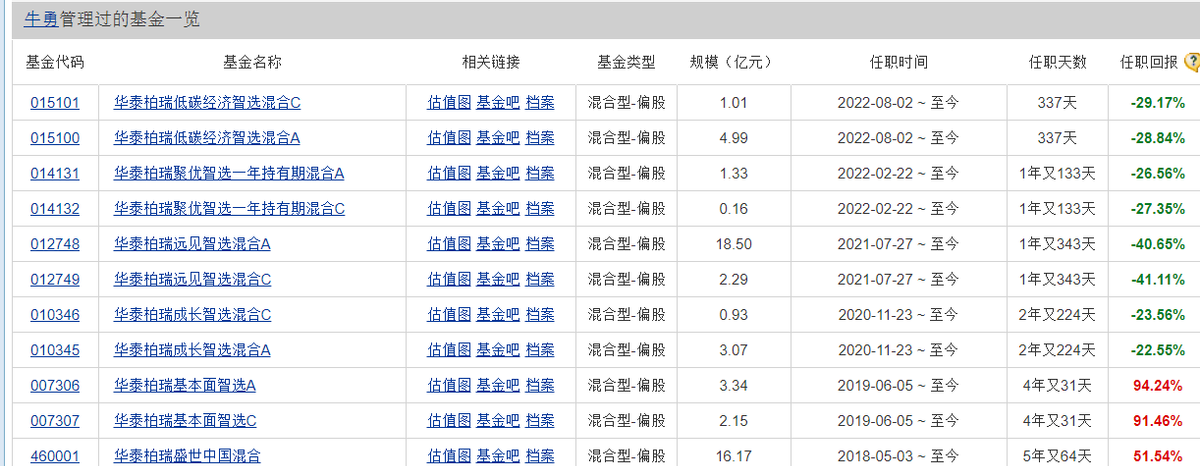
Task: Click 基金吧 for fund 007307
Action: tap(498, 420)
